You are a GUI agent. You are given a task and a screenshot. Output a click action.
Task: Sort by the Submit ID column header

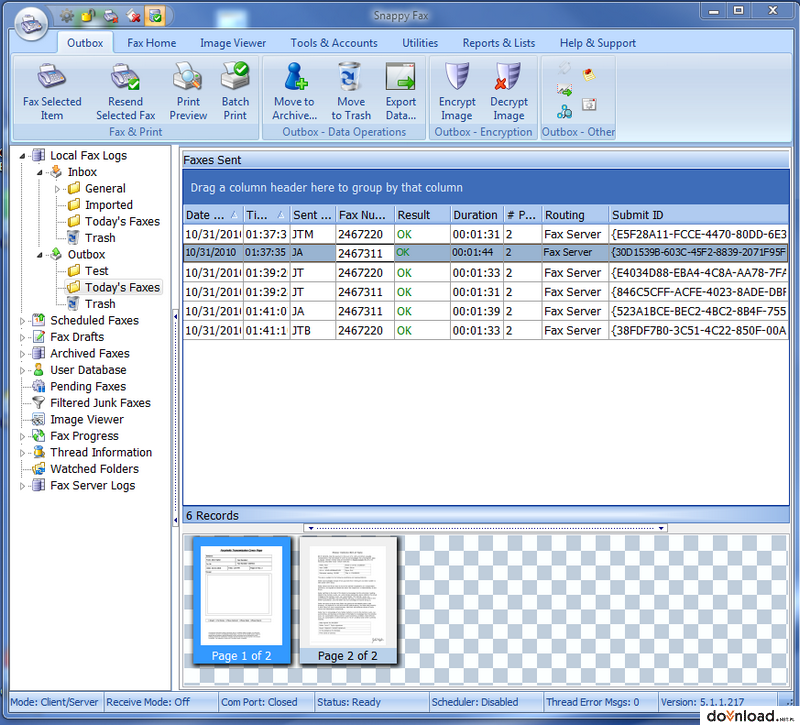[698, 215]
